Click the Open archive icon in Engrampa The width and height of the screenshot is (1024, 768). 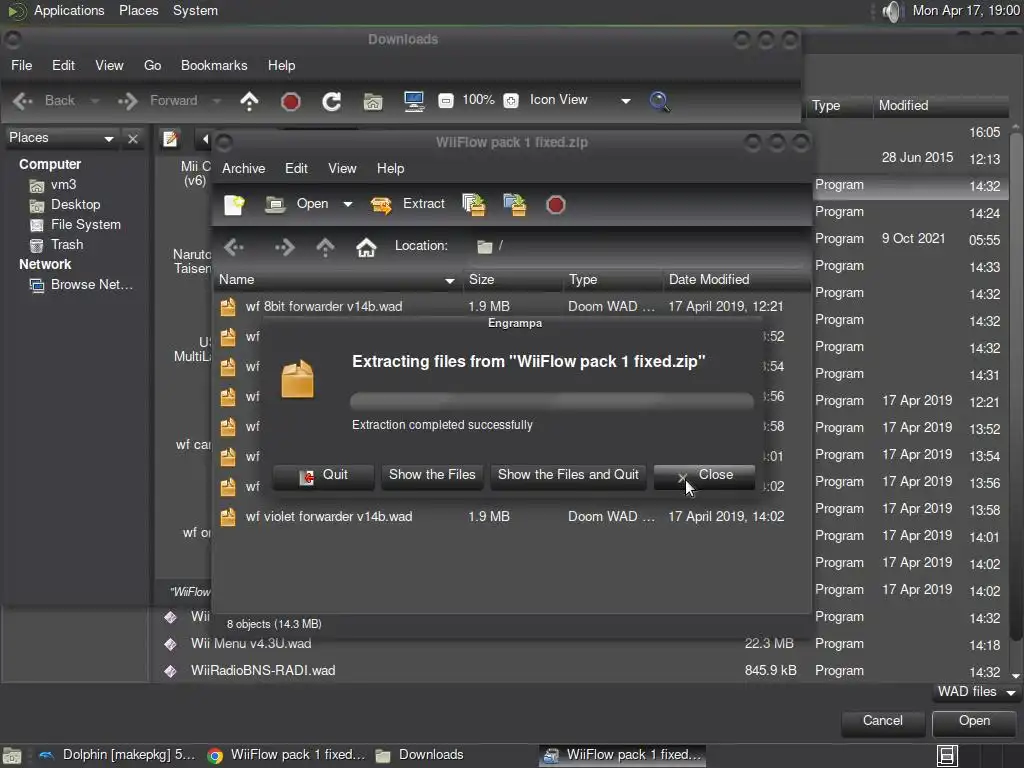(275, 204)
